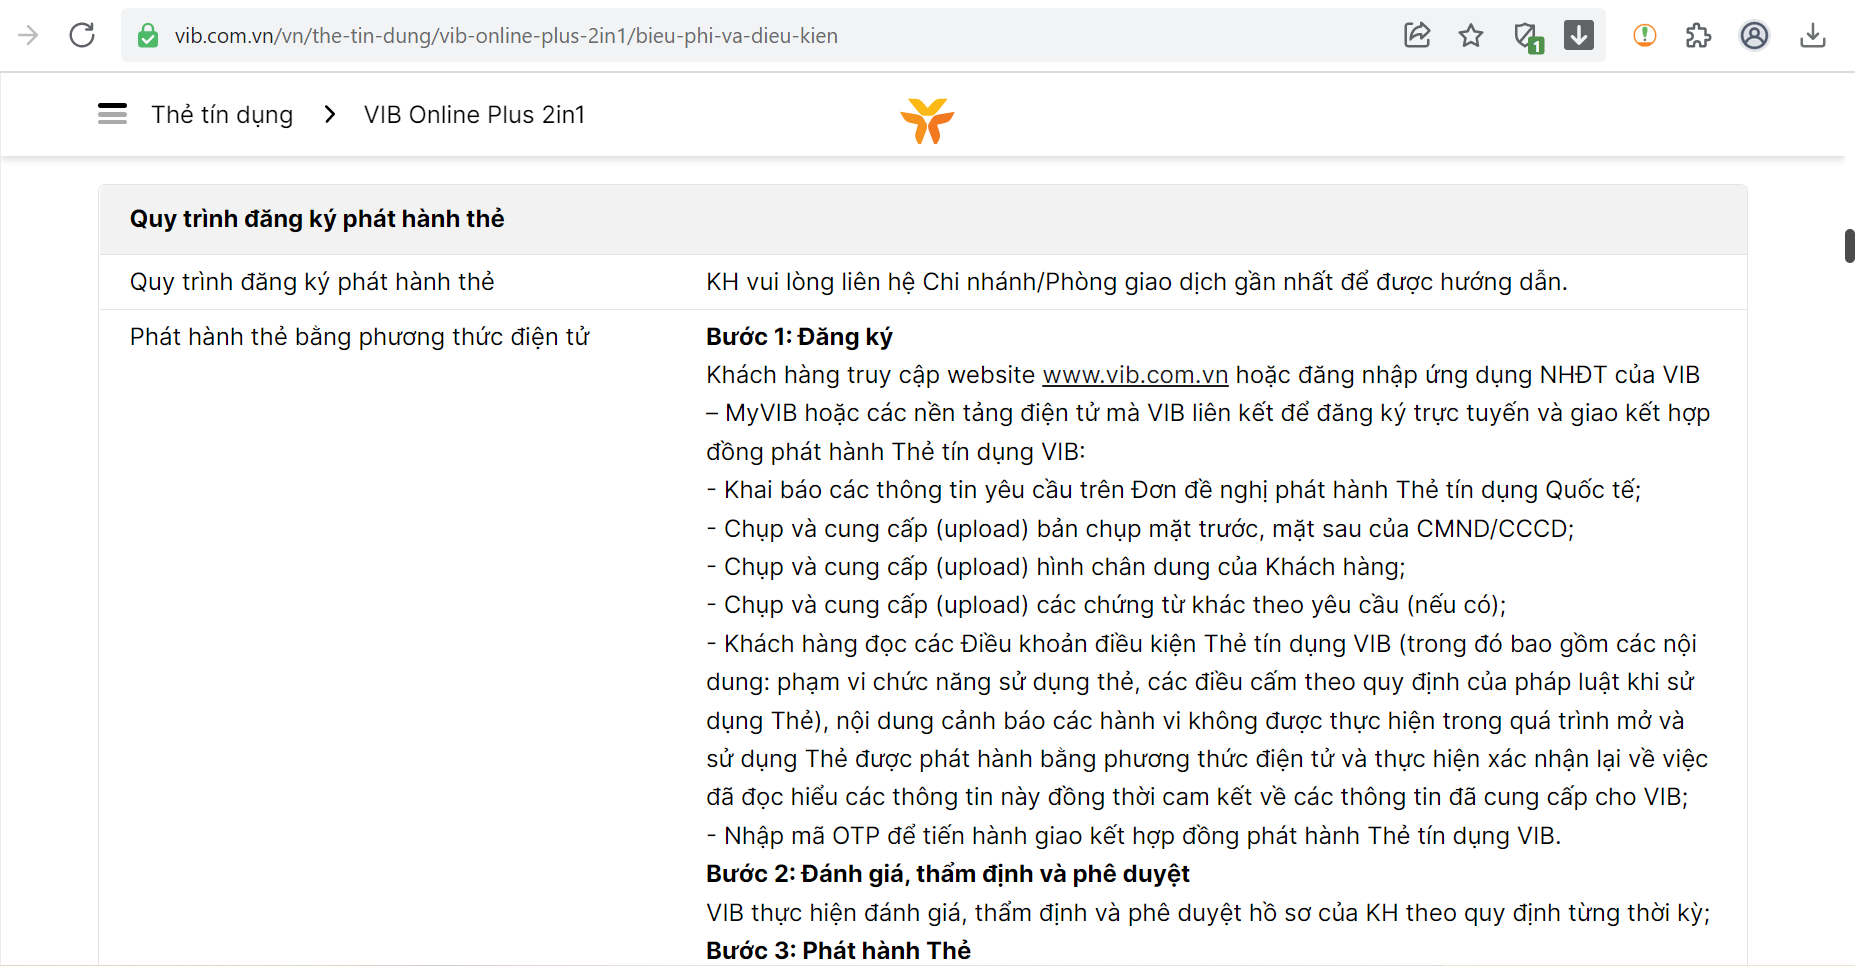
Task: Click 'Chụp và cung cấp (upload) hình chân dung' line
Action: coord(1056,567)
